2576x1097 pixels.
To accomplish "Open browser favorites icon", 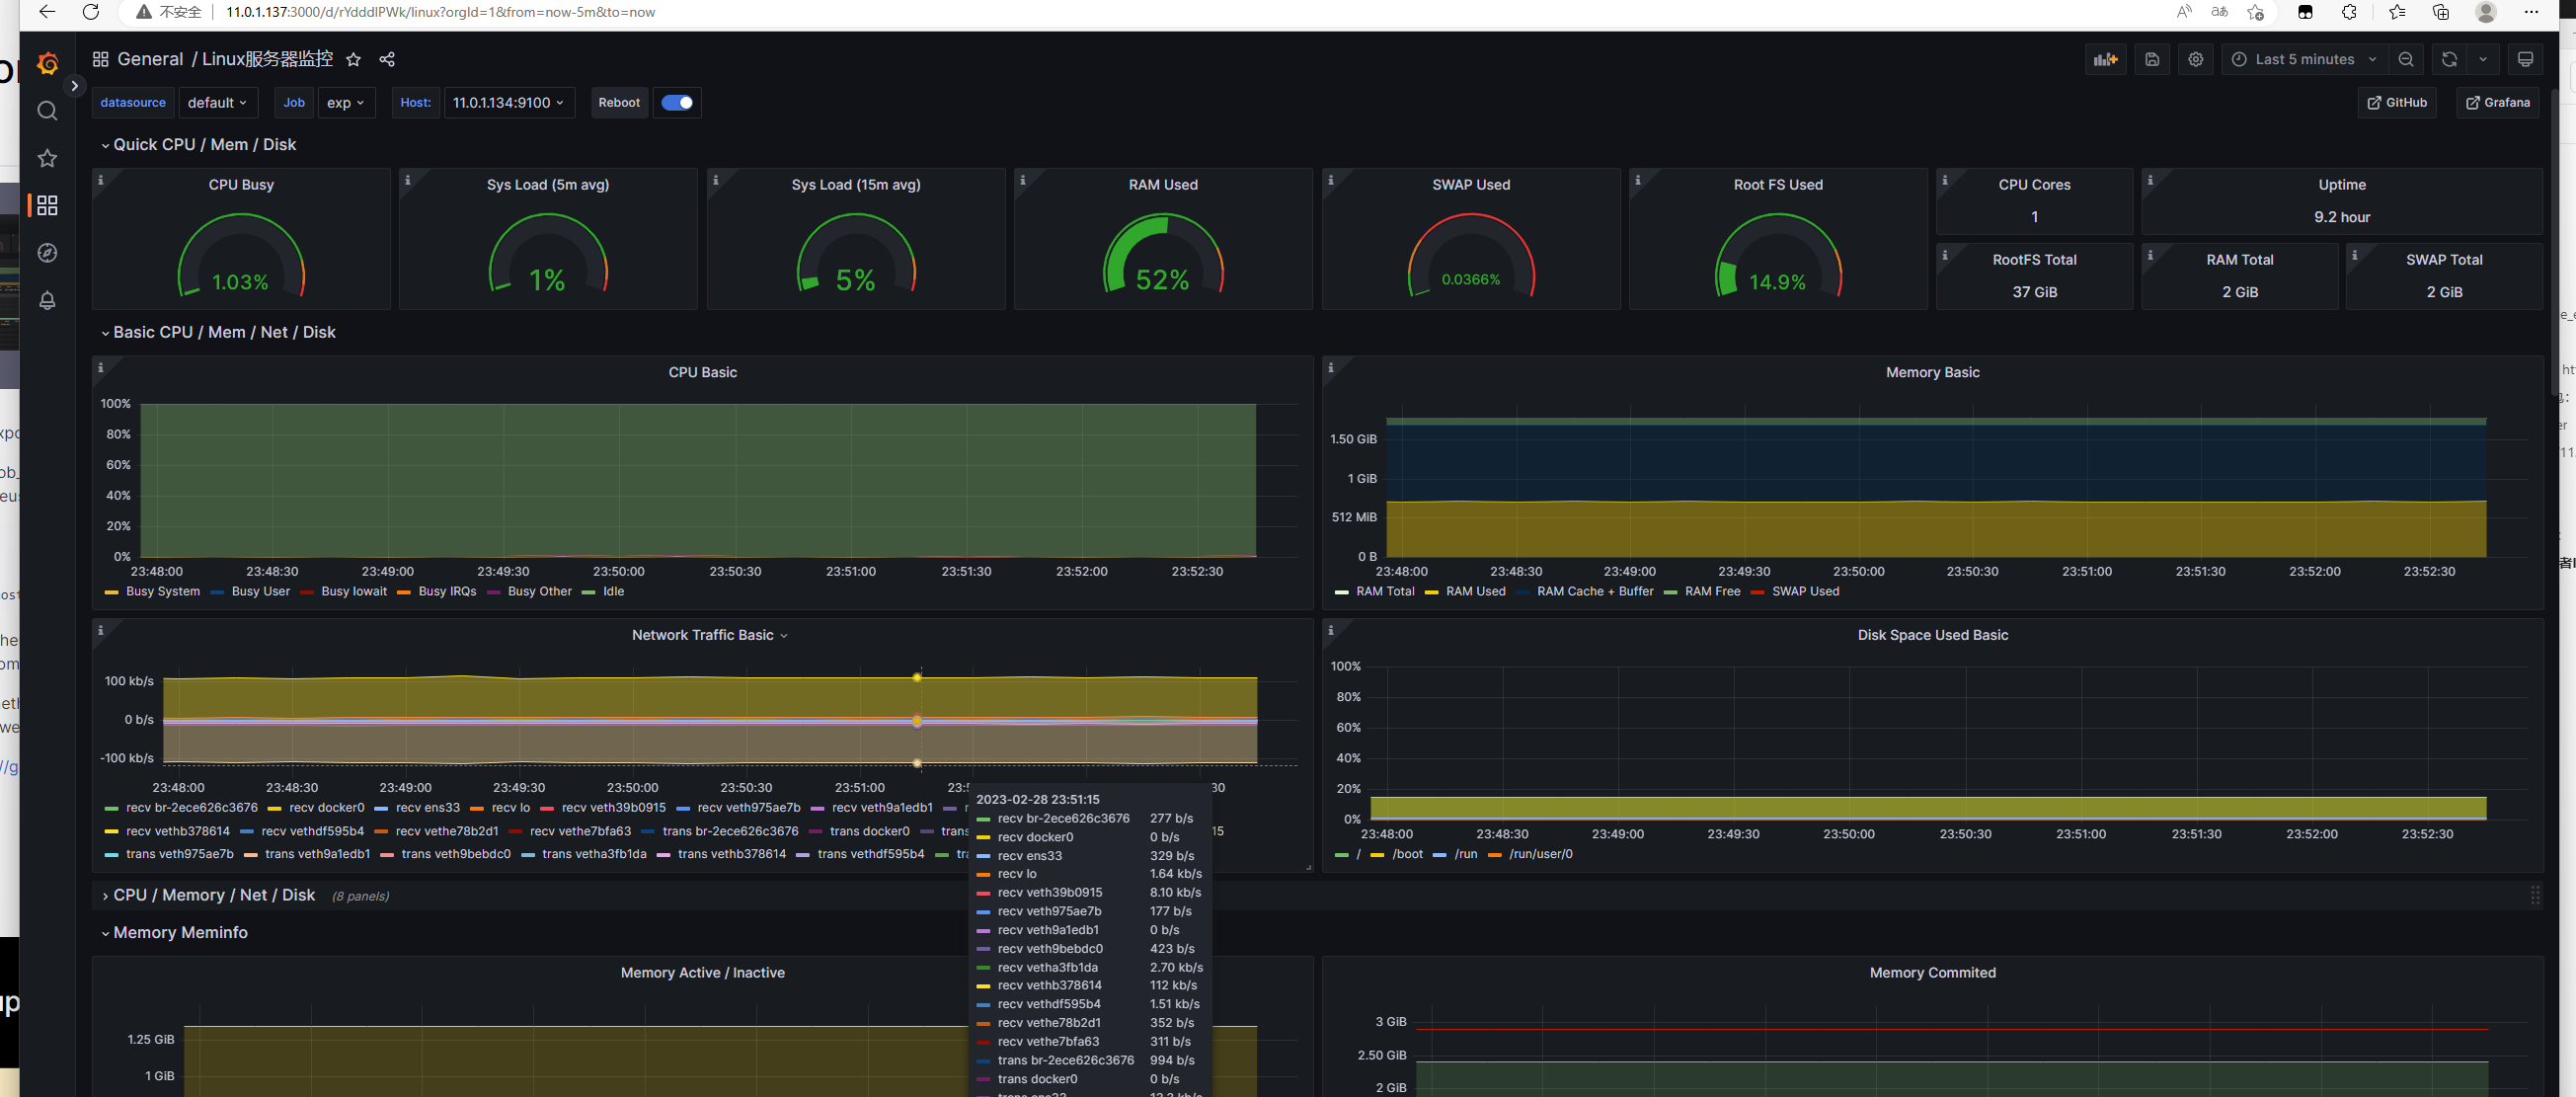I will (2397, 12).
